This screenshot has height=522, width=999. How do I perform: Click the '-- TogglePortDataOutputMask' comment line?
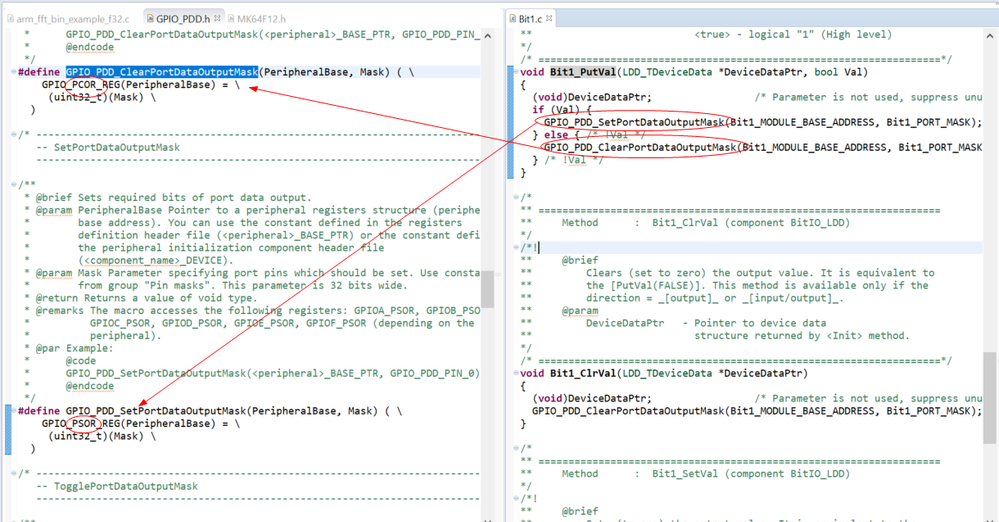117,486
